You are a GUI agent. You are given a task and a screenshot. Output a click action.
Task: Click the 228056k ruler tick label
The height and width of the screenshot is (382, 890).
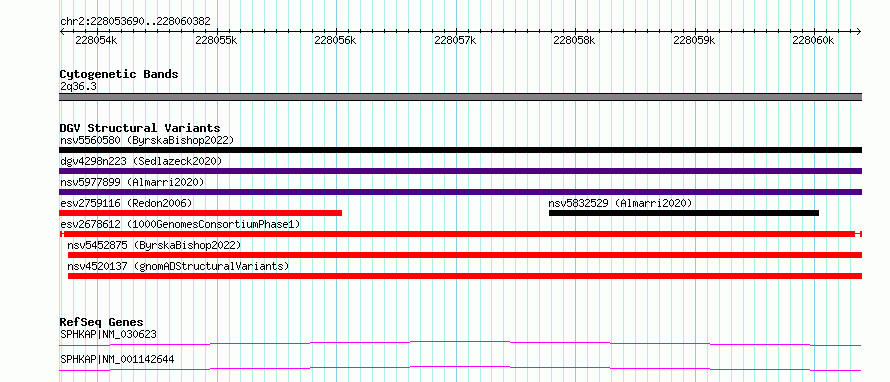(x=335, y=40)
